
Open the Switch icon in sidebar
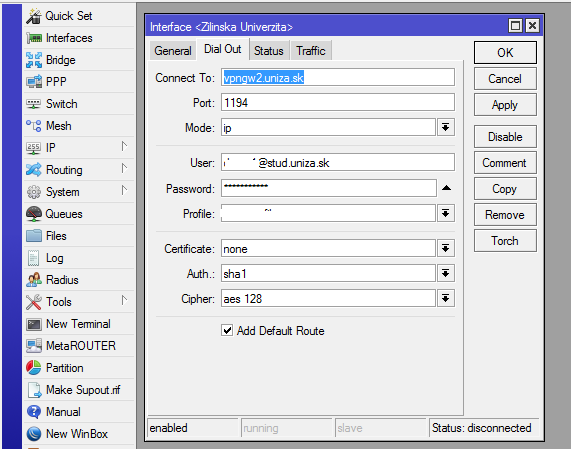(x=34, y=104)
